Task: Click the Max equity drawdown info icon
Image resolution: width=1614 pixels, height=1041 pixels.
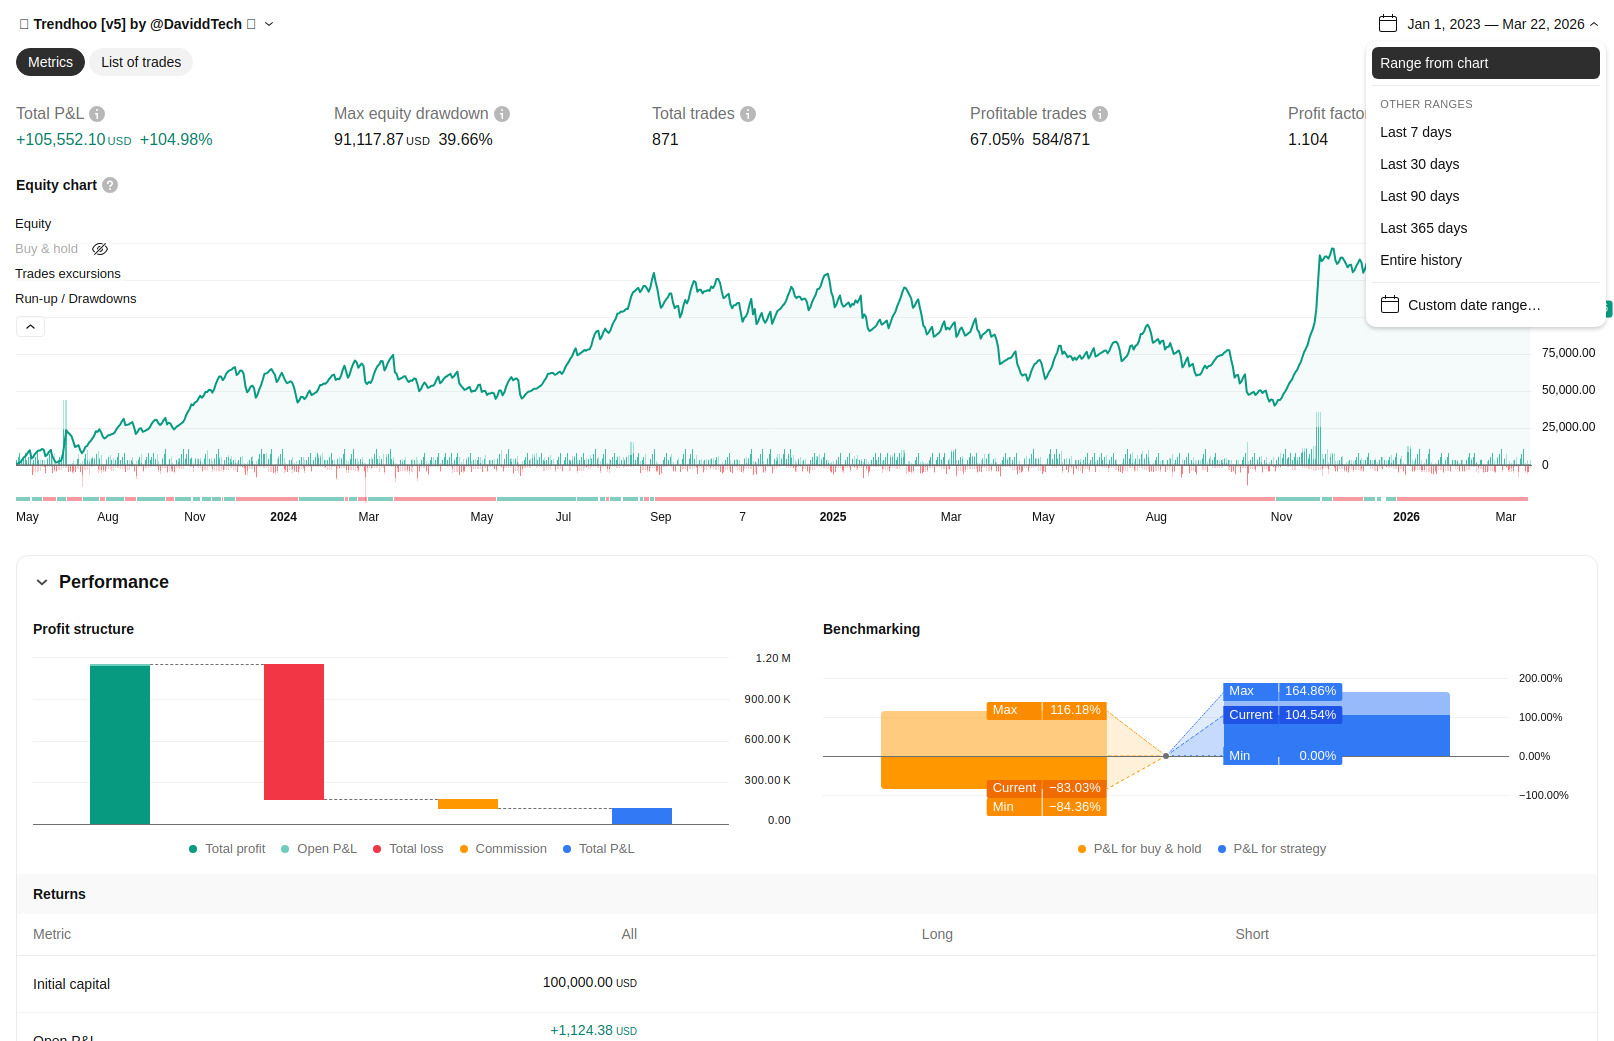Action: (502, 114)
